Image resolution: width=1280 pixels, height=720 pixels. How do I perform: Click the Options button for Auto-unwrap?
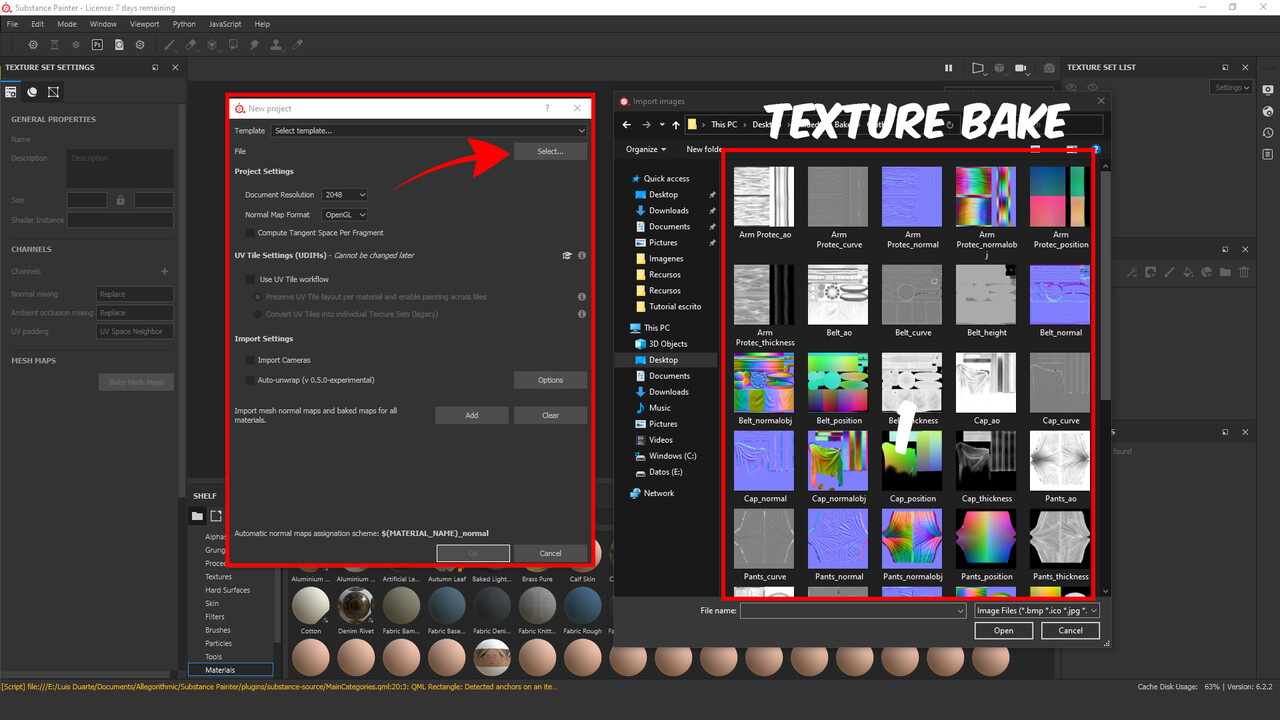click(x=550, y=380)
